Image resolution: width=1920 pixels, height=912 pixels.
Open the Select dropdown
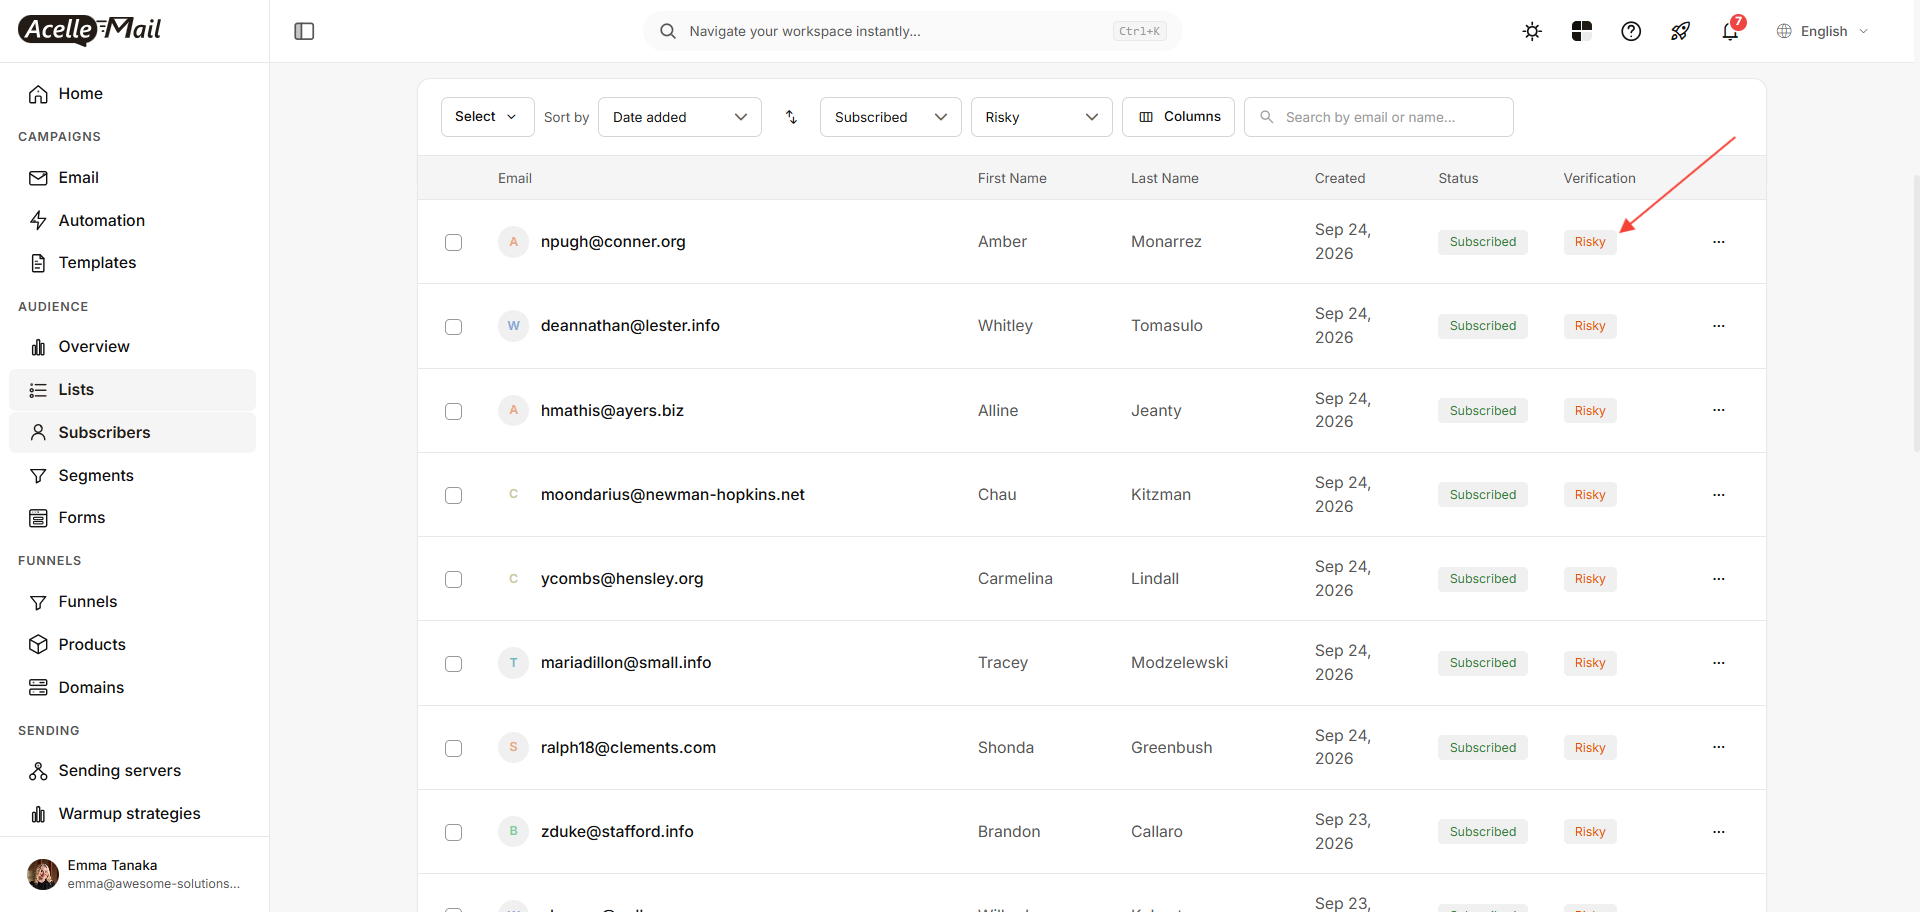pos(487,117)
